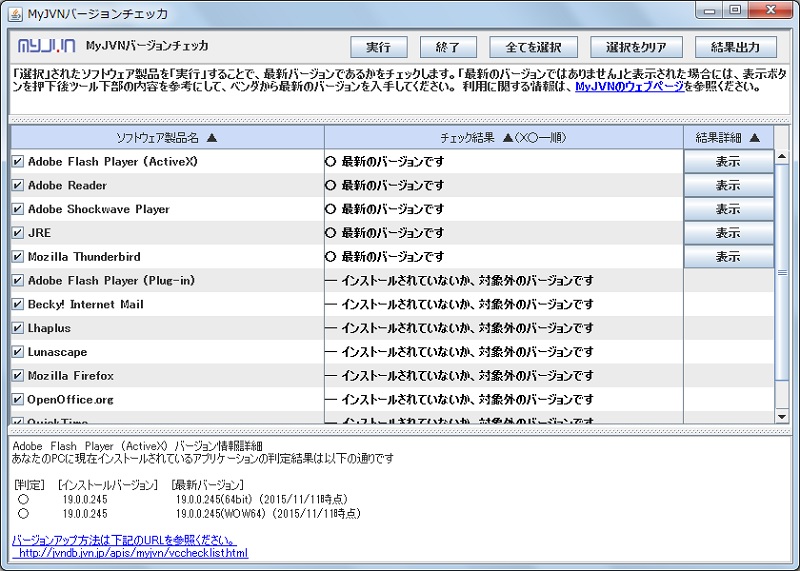Click the [インストールバージョン] heading text

pyautogui.click(x=108, y=485)
